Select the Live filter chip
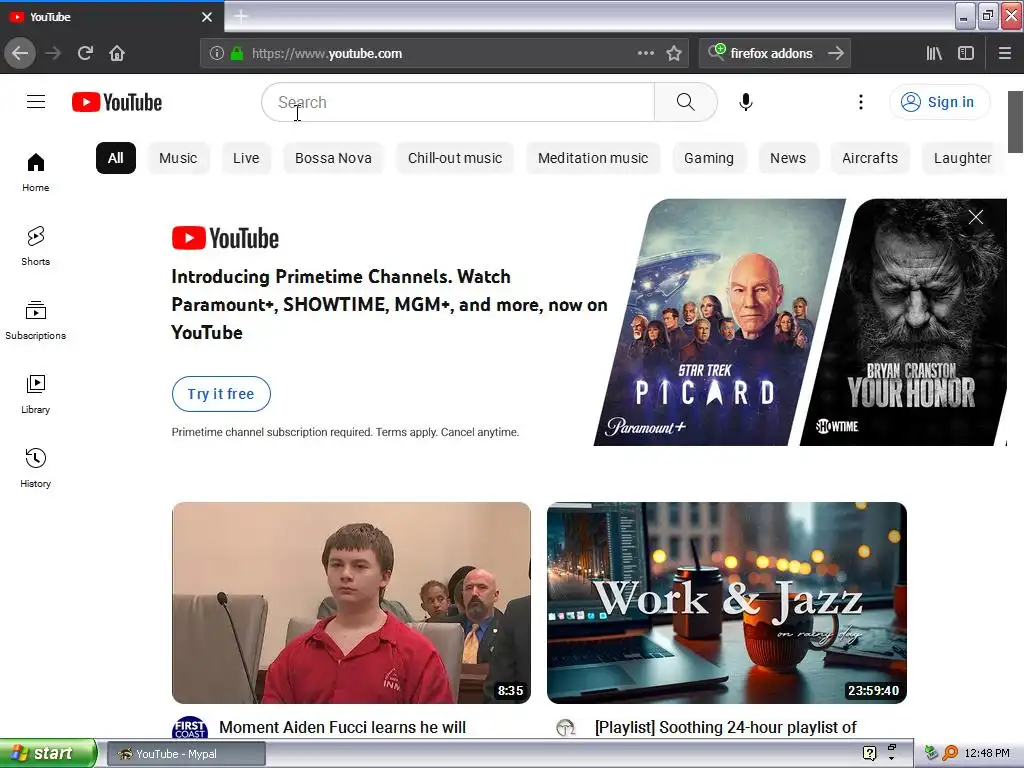 [x=246, y=158]
